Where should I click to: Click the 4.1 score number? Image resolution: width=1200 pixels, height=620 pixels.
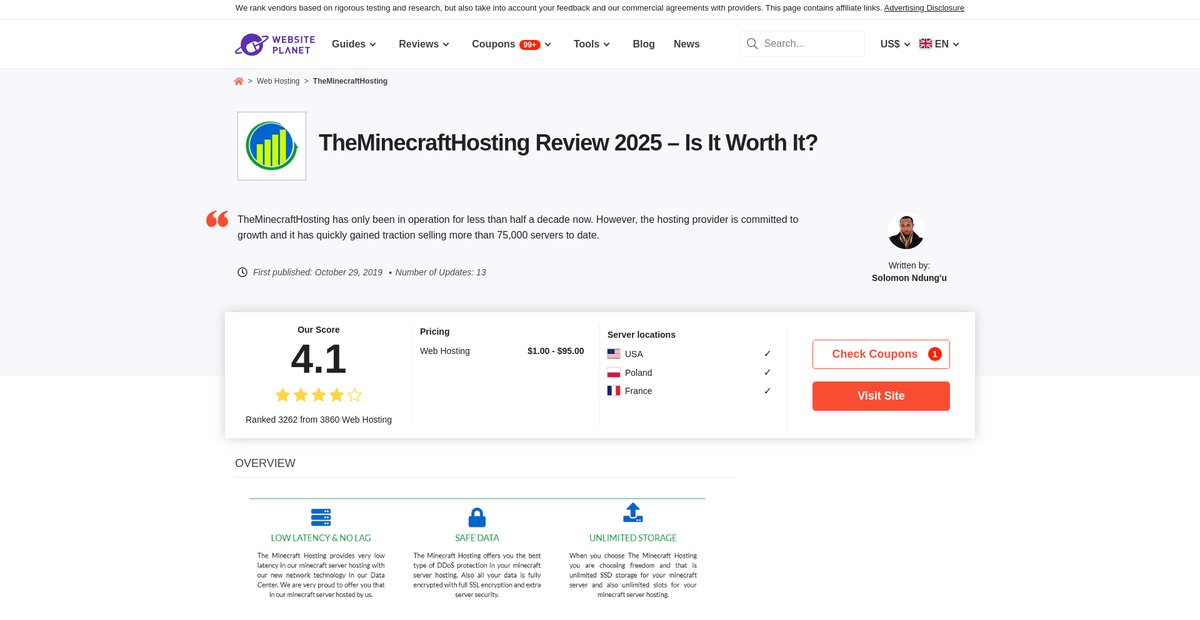pos(319,360)
